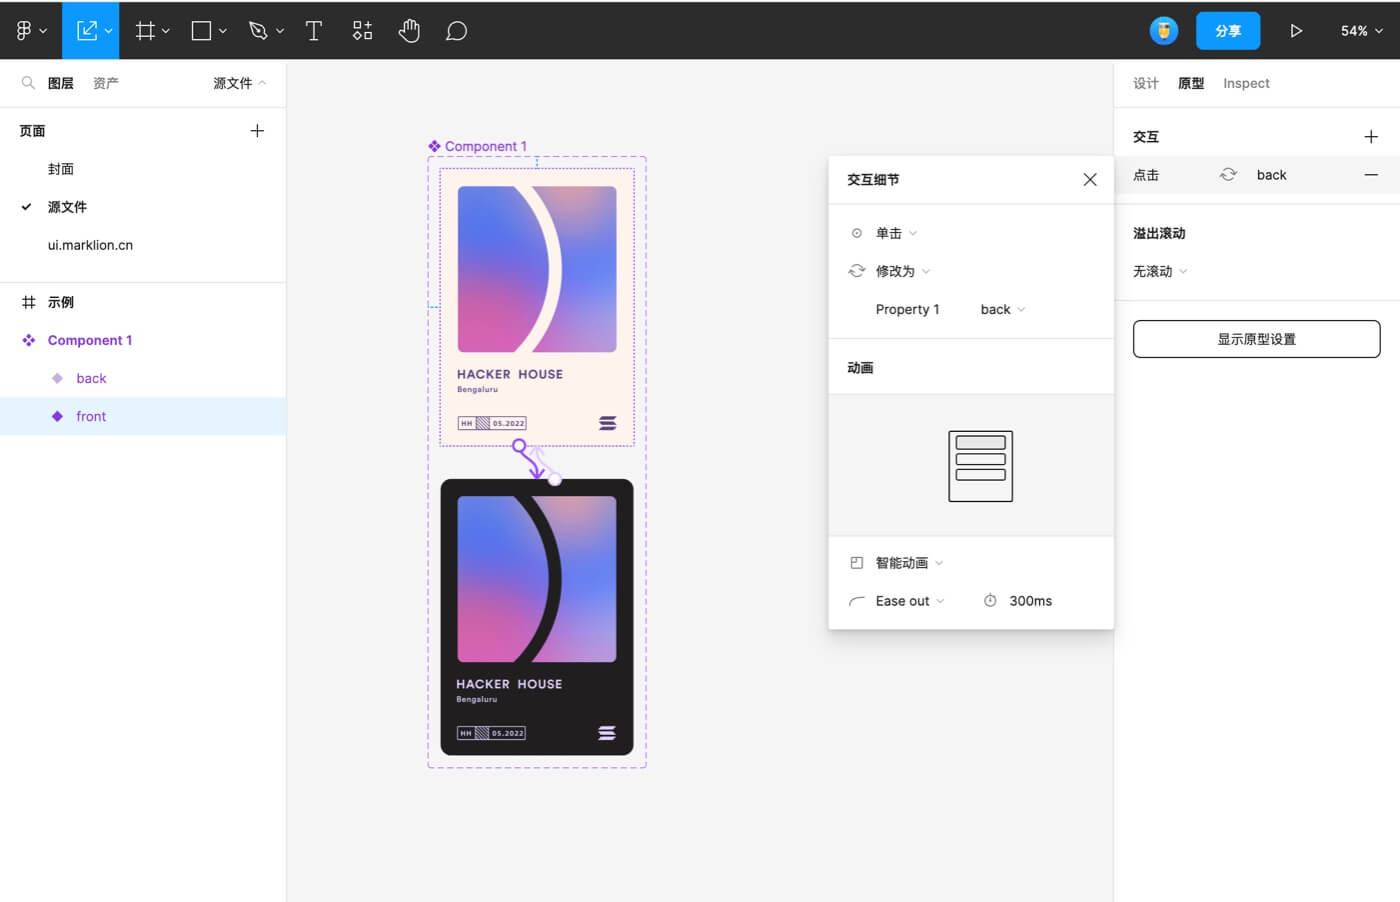Edit the 300ms duration field
This screenshot has height=902, width=1400.
[1031, 601]
